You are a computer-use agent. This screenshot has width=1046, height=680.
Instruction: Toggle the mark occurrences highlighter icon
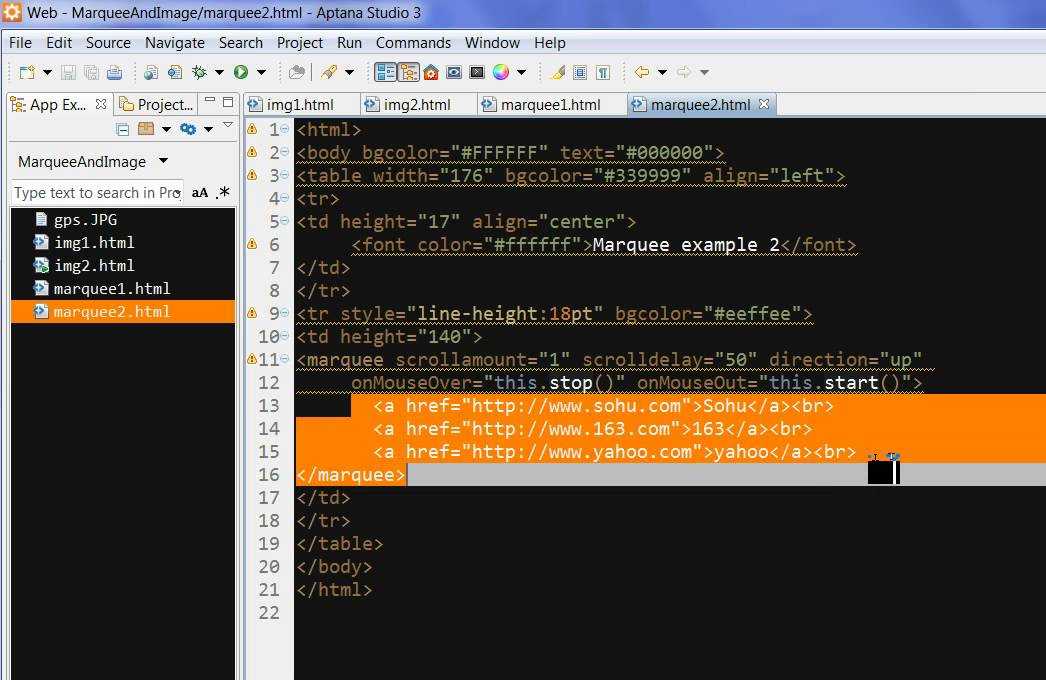coord(558,72)
